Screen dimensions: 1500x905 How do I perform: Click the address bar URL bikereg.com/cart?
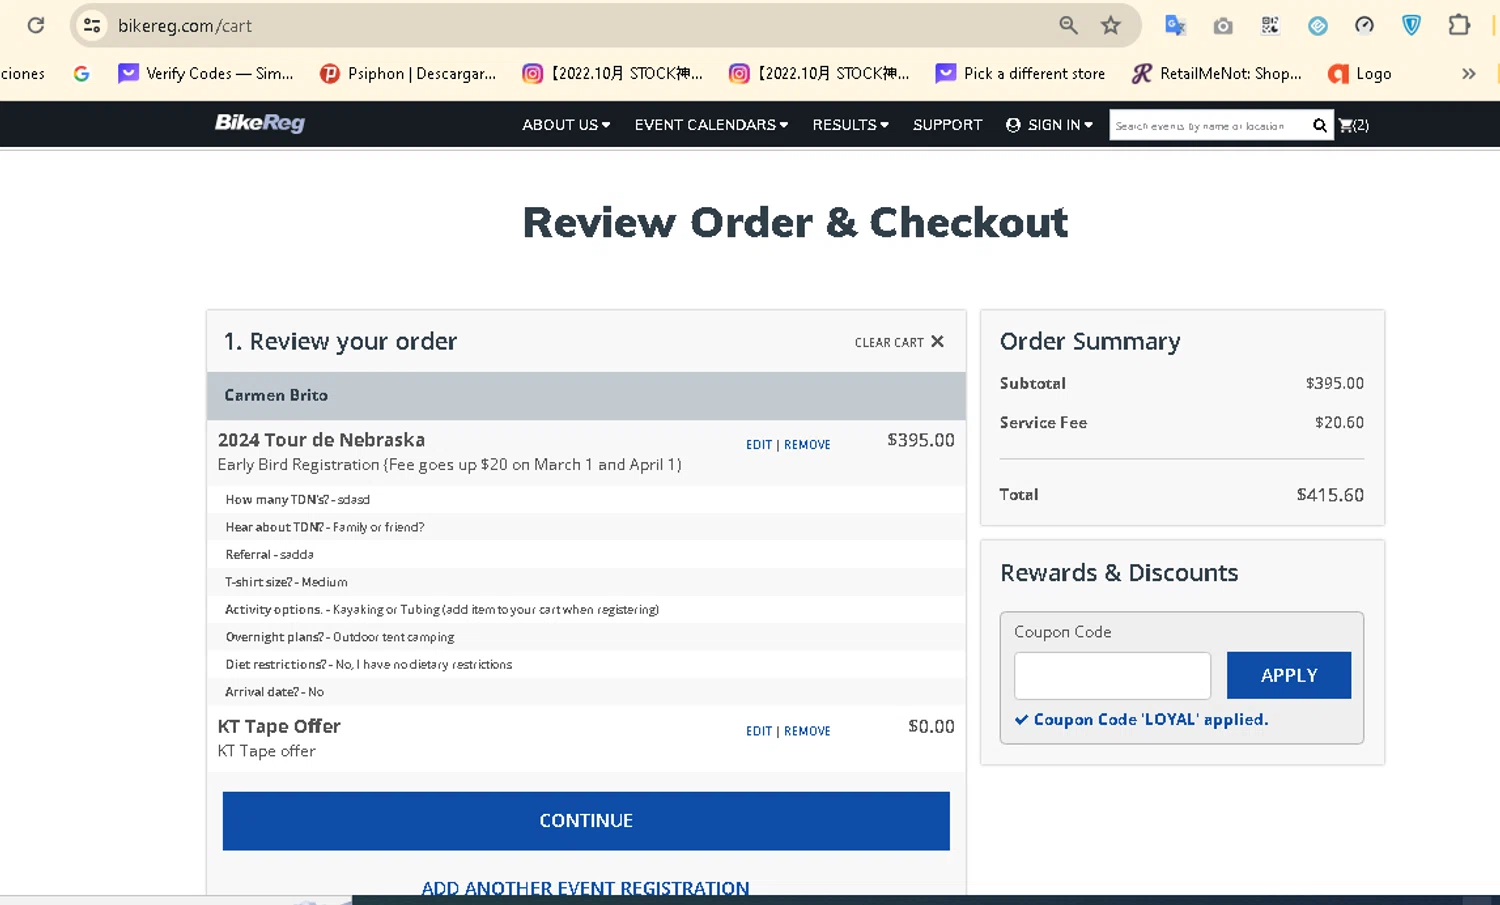[x=185, y=26]
